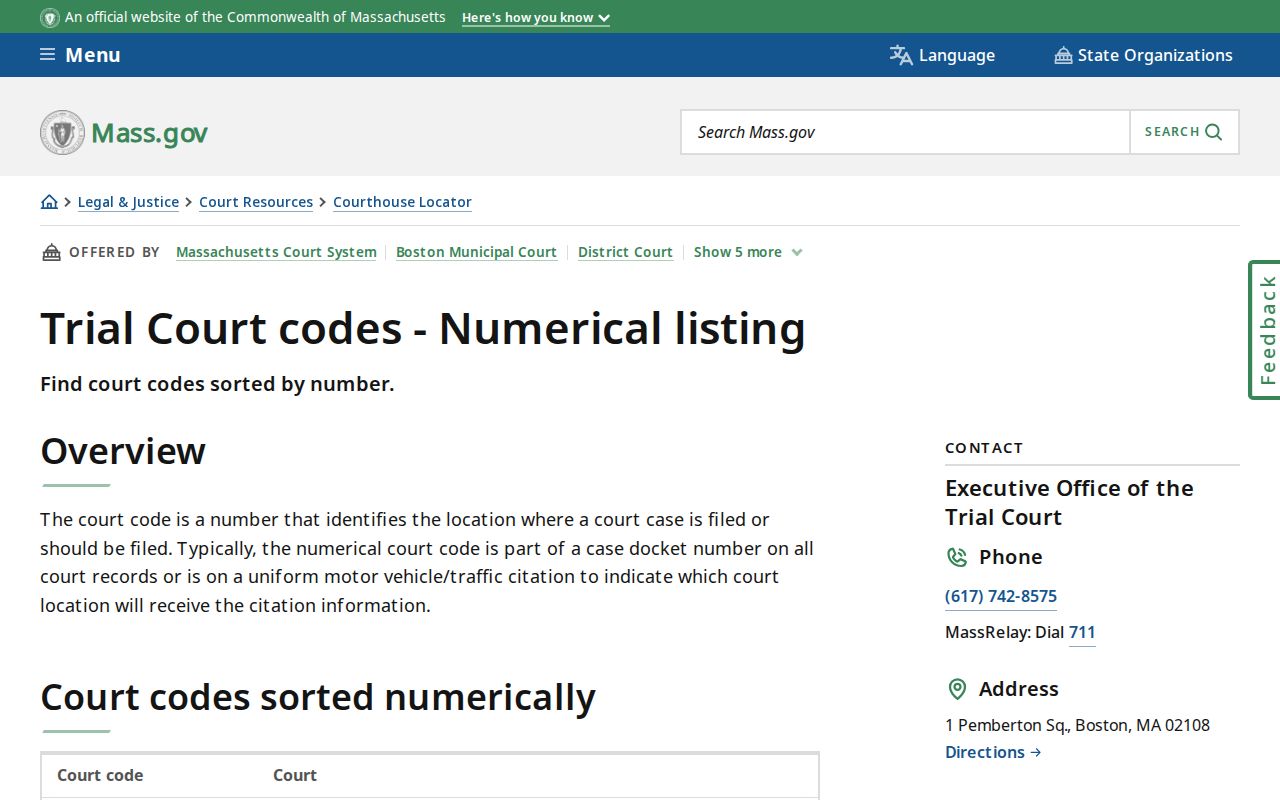Image resolution: width=1280 pixels, height=800 pixels.
Task: Click the Language translate icon
Action: point(901,55)
